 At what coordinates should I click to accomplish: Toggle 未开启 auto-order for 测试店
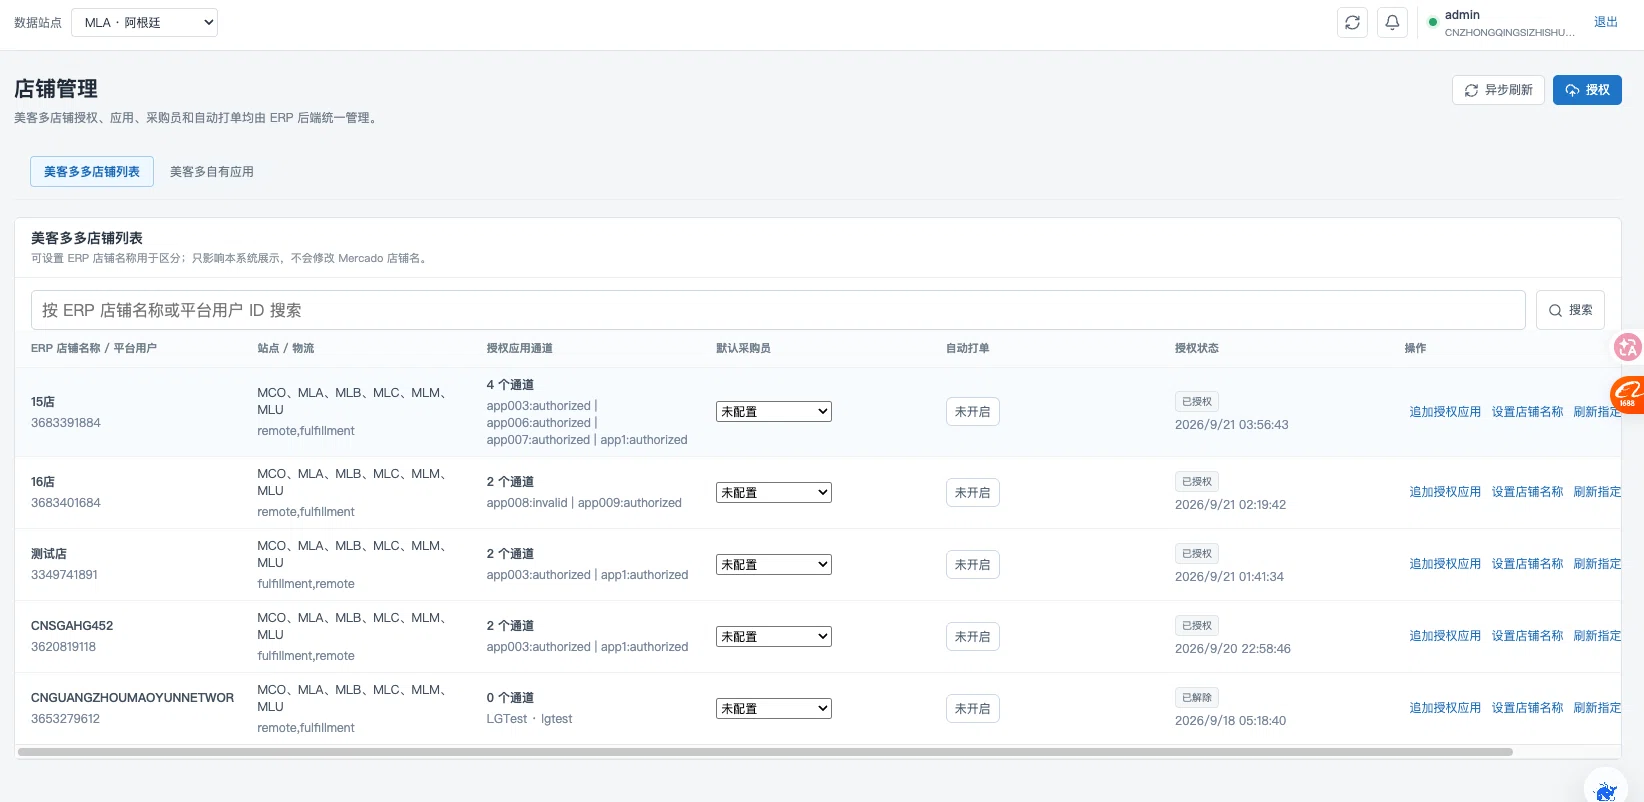click(x=972, y=565)
